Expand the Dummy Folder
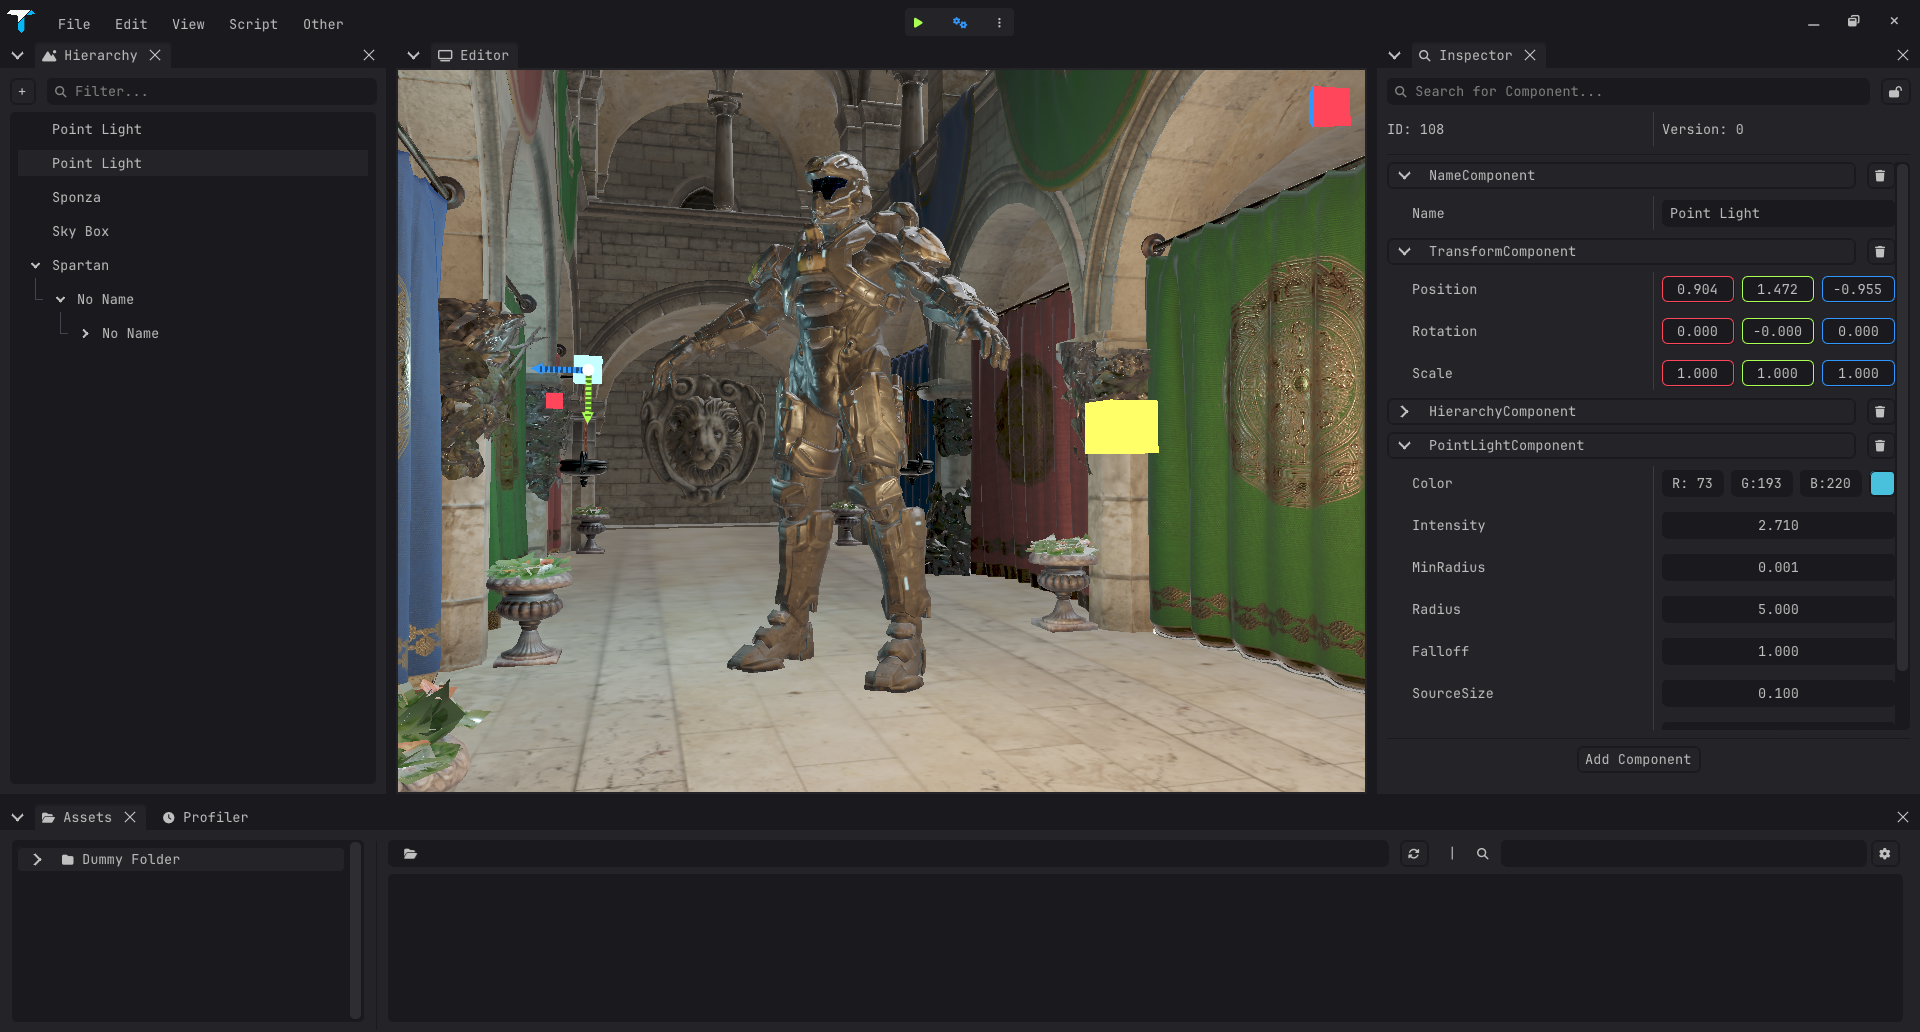1920x1032 pixels. point(37,860)
